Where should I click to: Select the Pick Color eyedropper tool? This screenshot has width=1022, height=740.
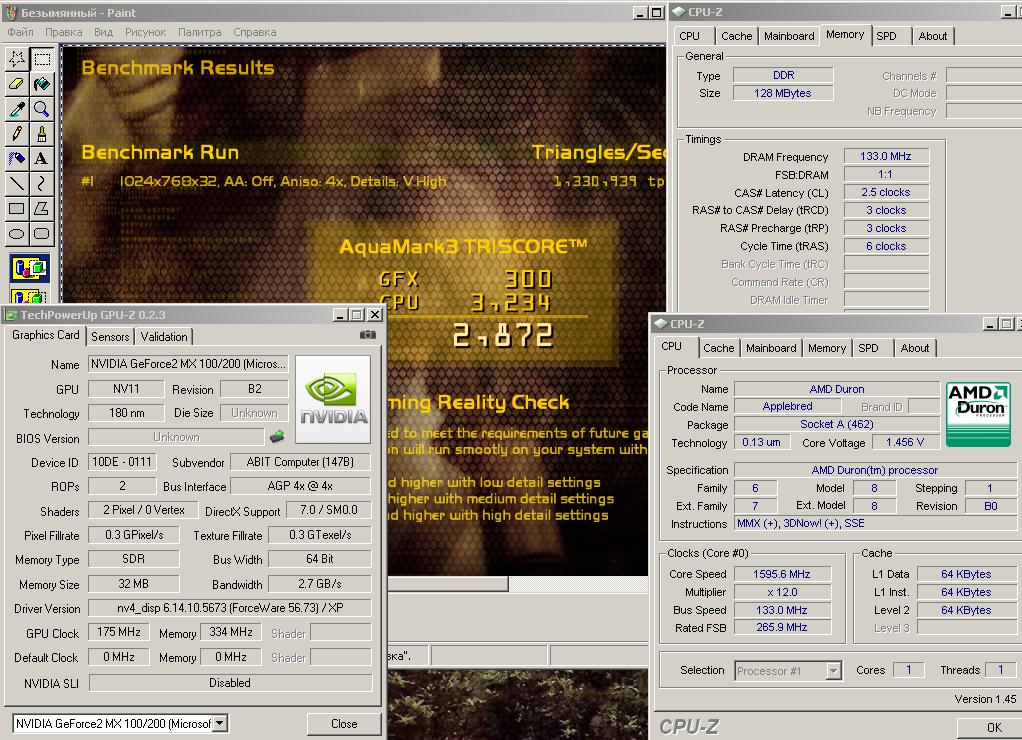point(17,109)
